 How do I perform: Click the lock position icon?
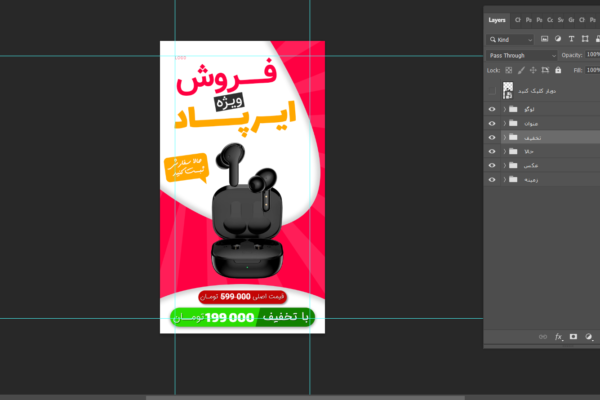pyautogui.click(x=532, y=71)
